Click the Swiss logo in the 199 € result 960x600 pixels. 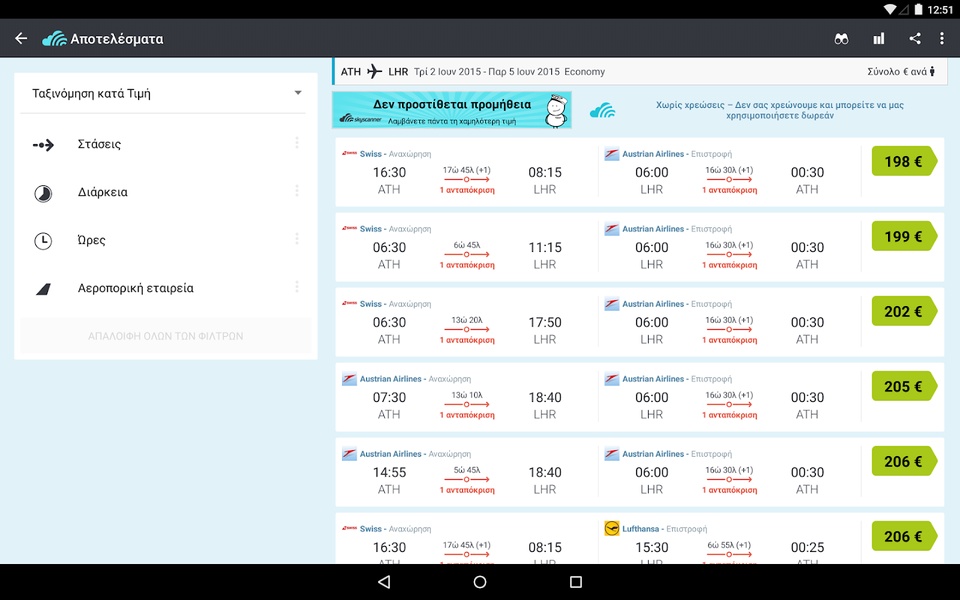click(x=350, y=228)
